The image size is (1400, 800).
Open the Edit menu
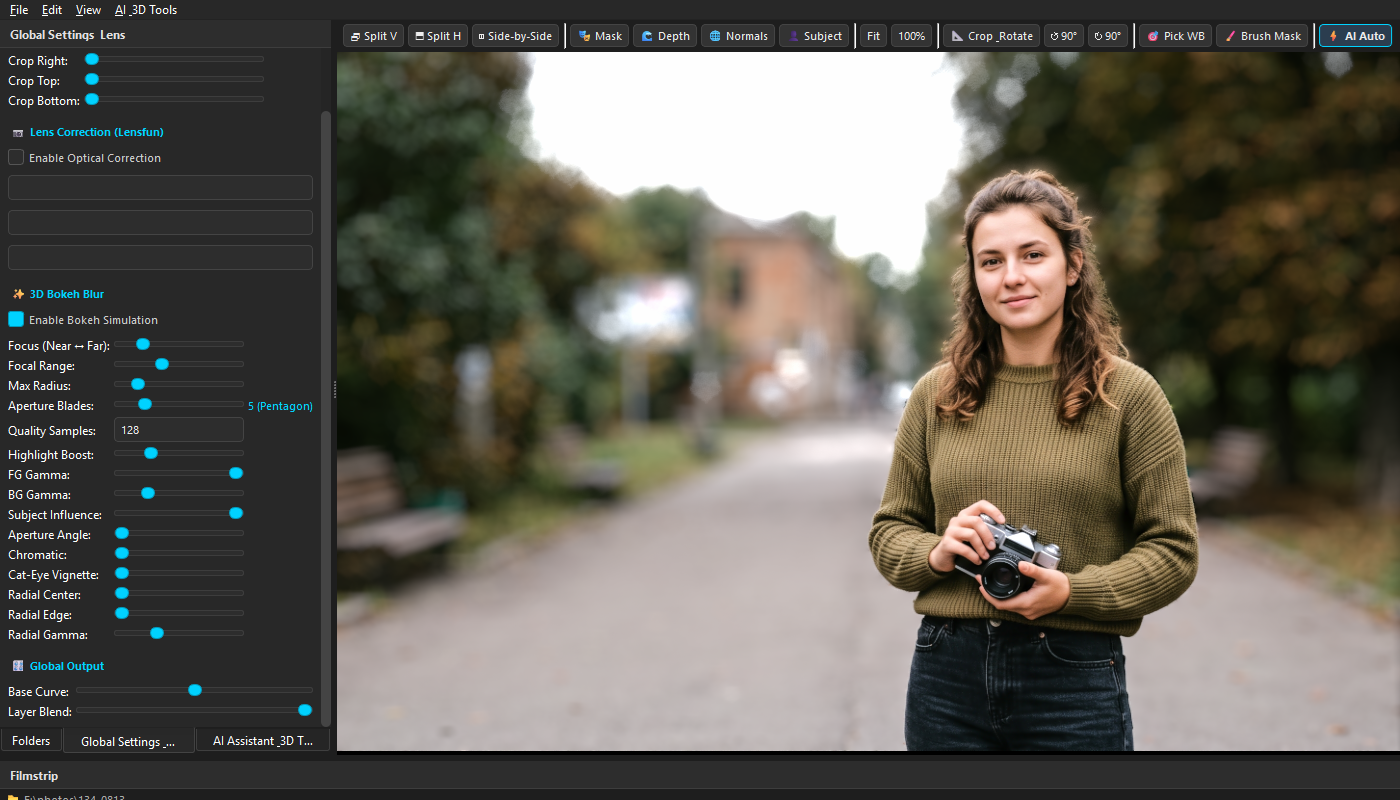tap(52, 10)
